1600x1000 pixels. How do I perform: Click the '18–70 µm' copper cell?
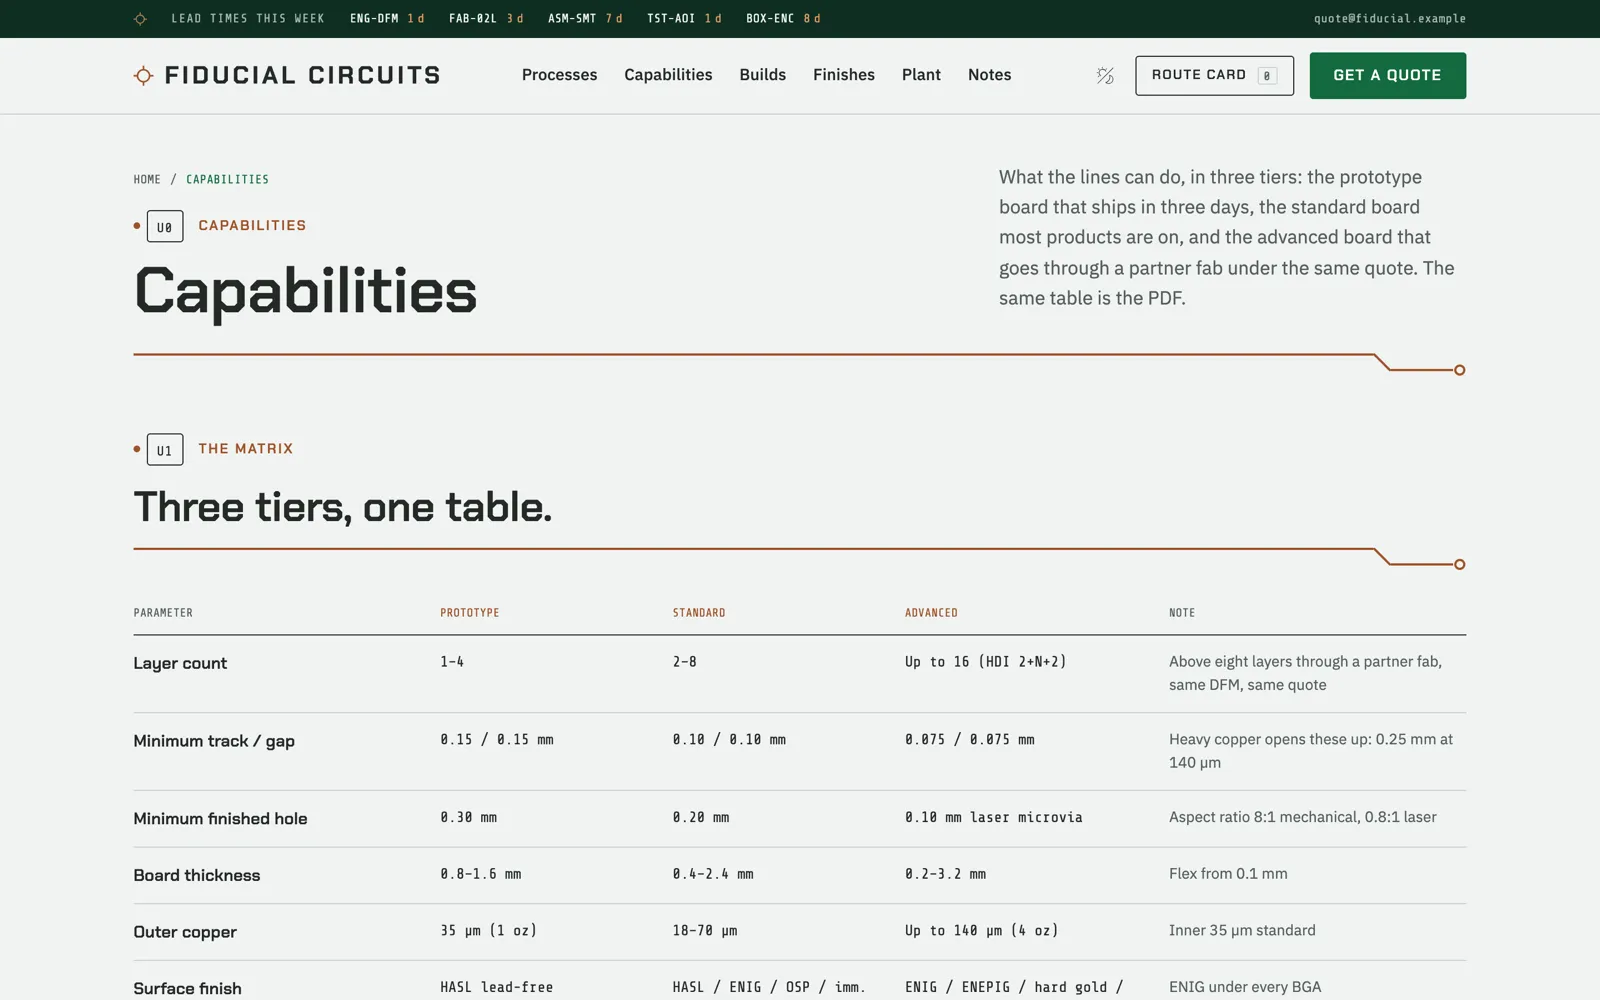point(705,931)
